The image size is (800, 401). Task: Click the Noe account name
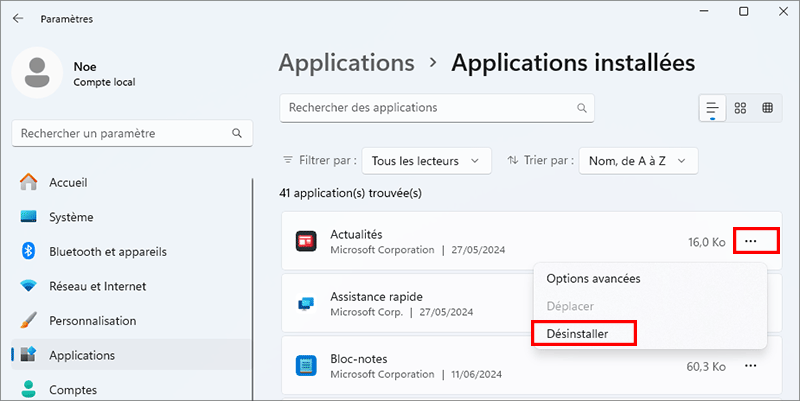pyautogui.click(x=85, y=66)
